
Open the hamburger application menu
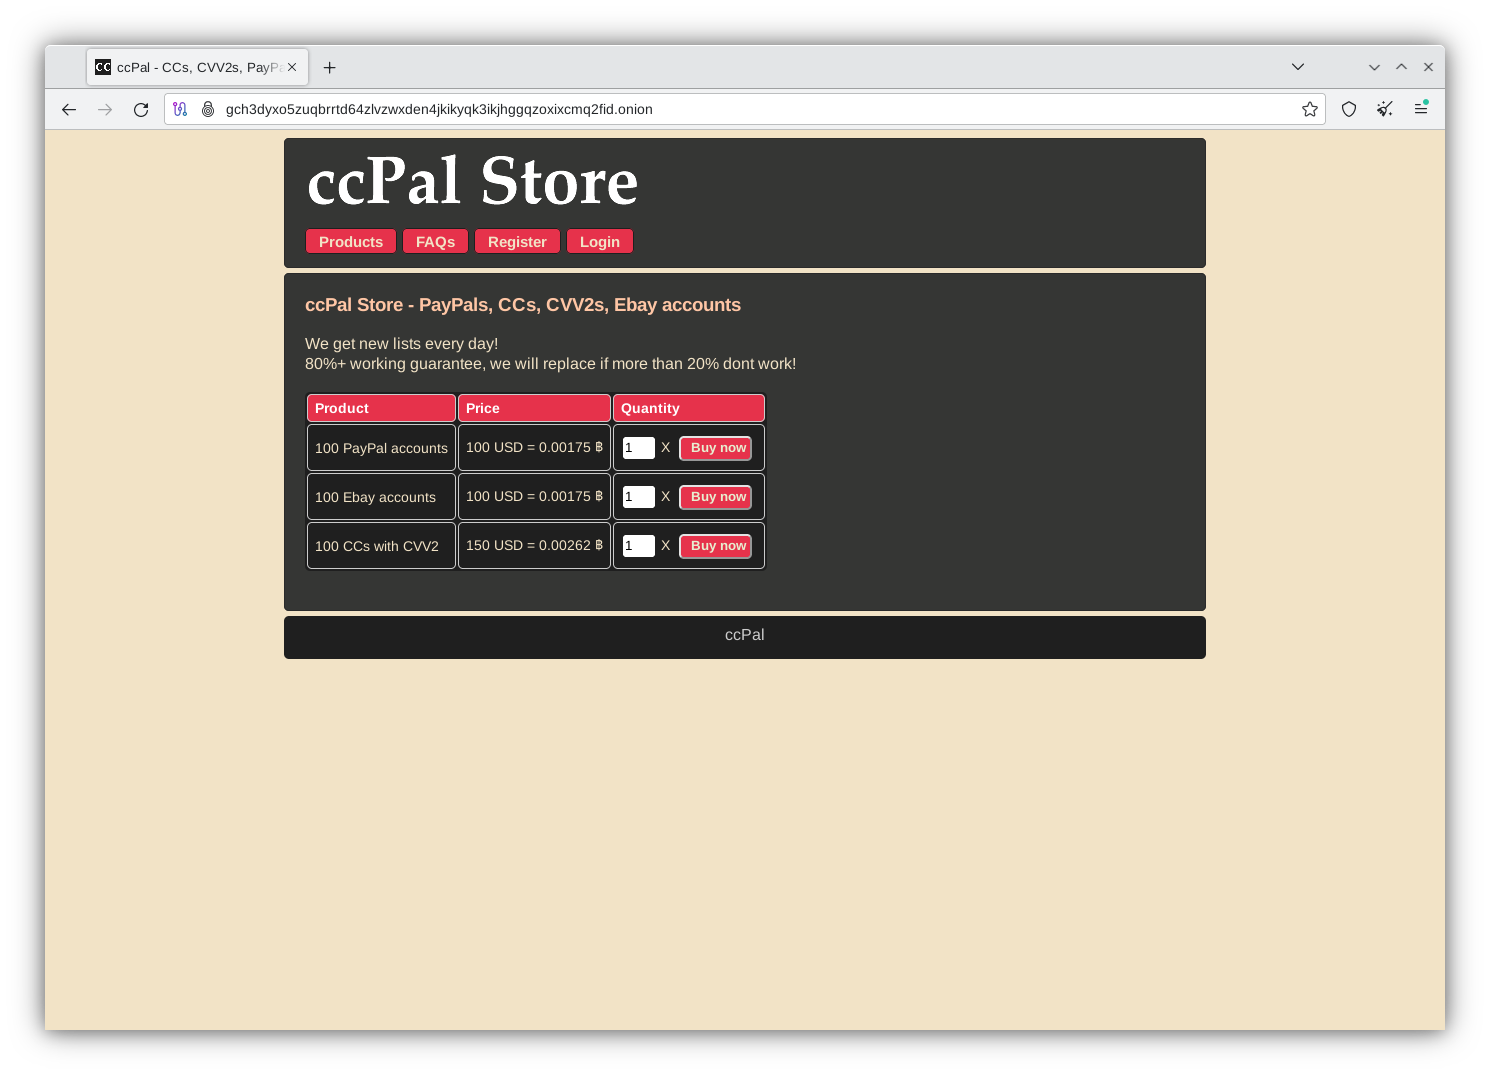(x=1420, y=109)
